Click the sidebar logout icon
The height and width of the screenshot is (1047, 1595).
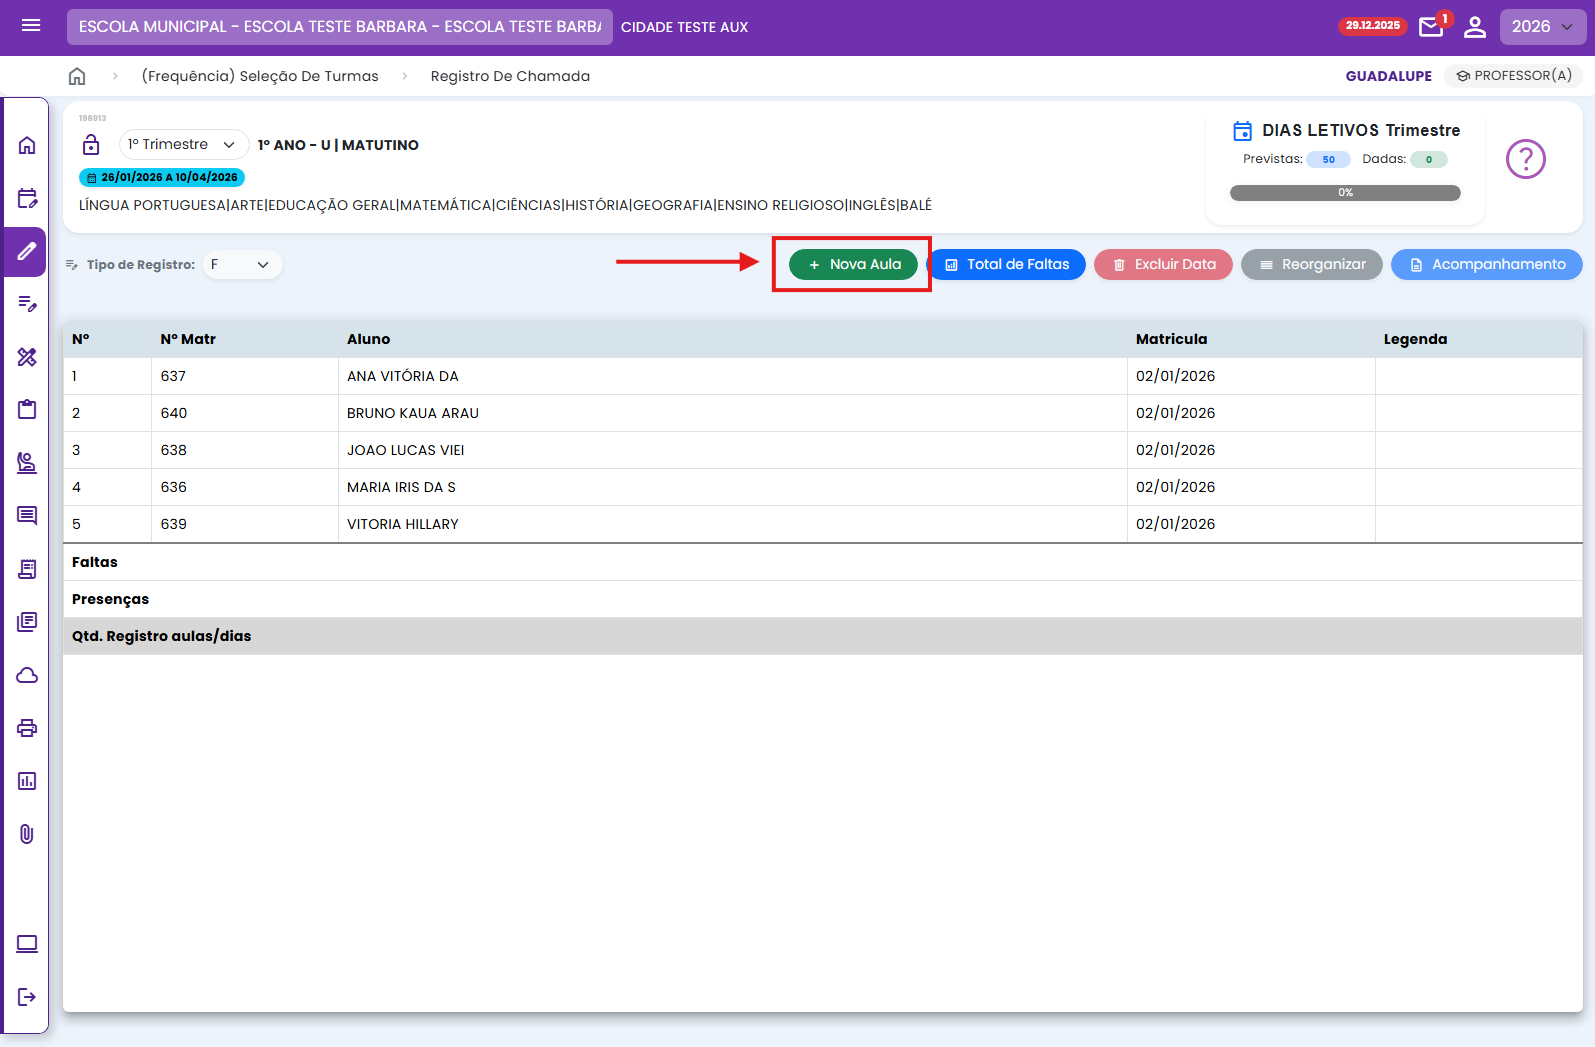[x=27, y=996]
